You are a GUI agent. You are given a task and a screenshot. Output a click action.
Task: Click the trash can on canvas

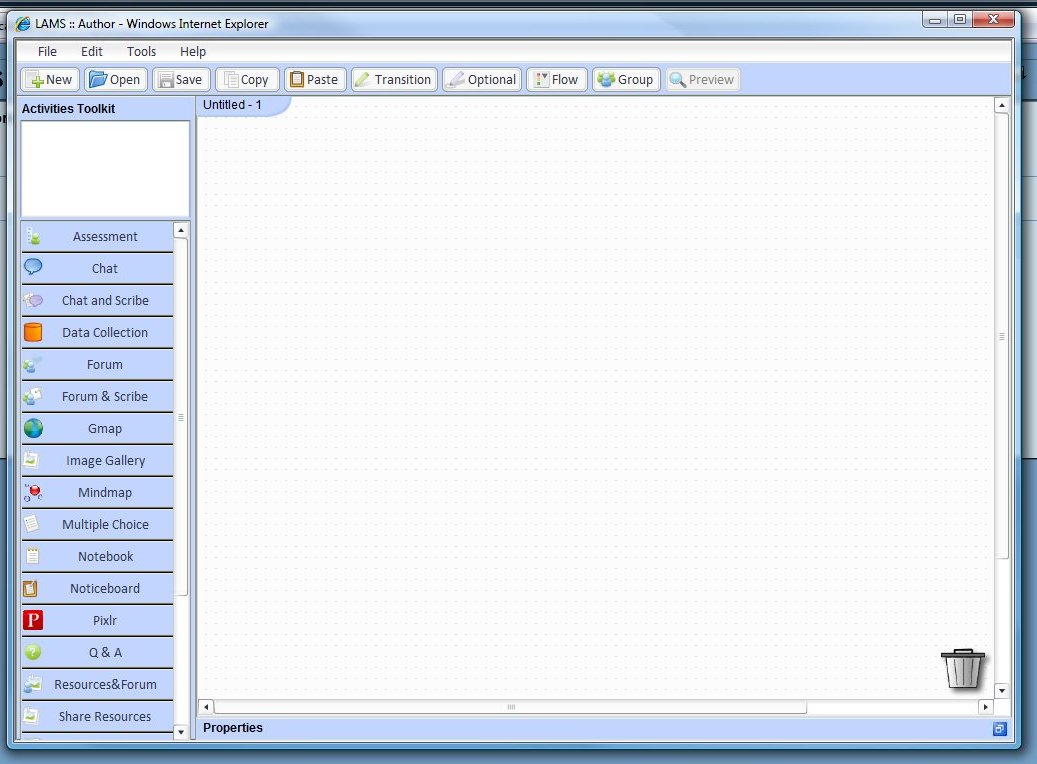(962, 668)
